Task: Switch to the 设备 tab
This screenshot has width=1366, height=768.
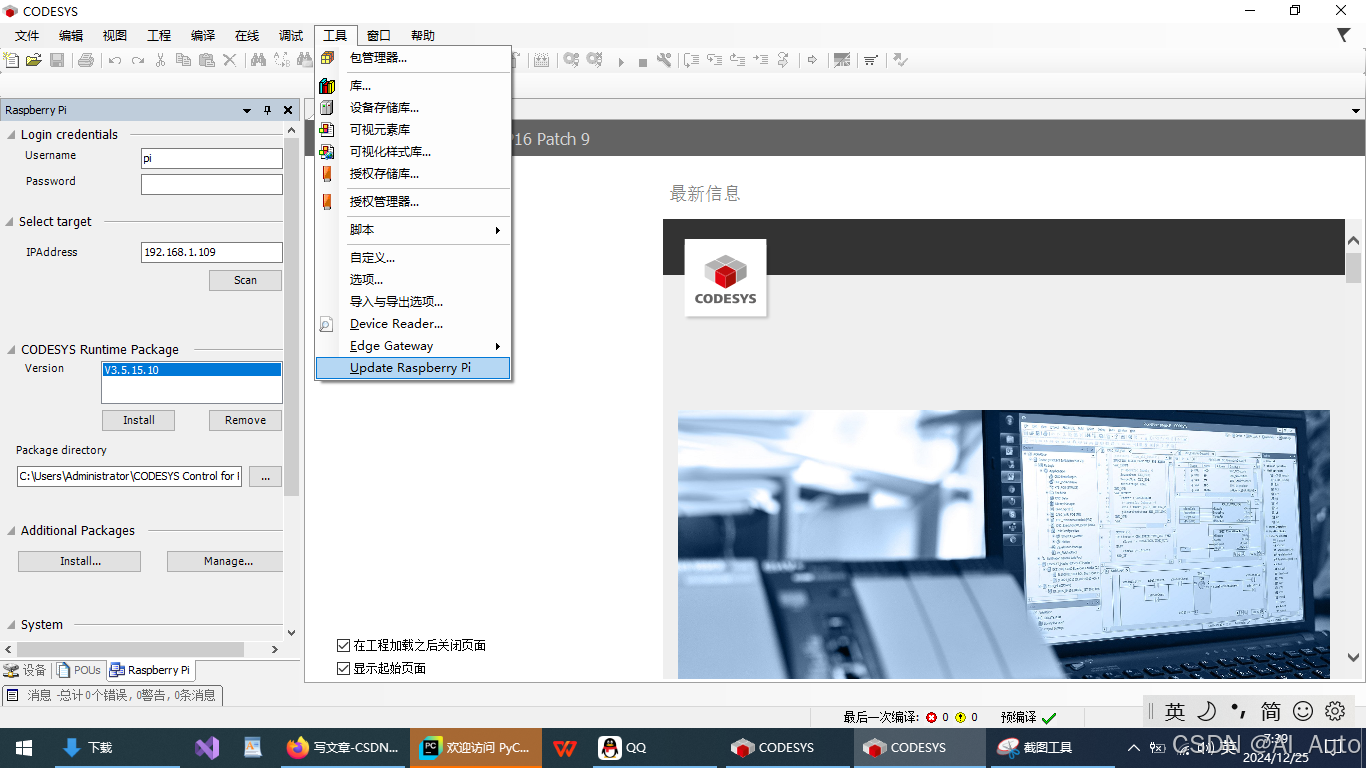Action: click(x=26, y=671)
